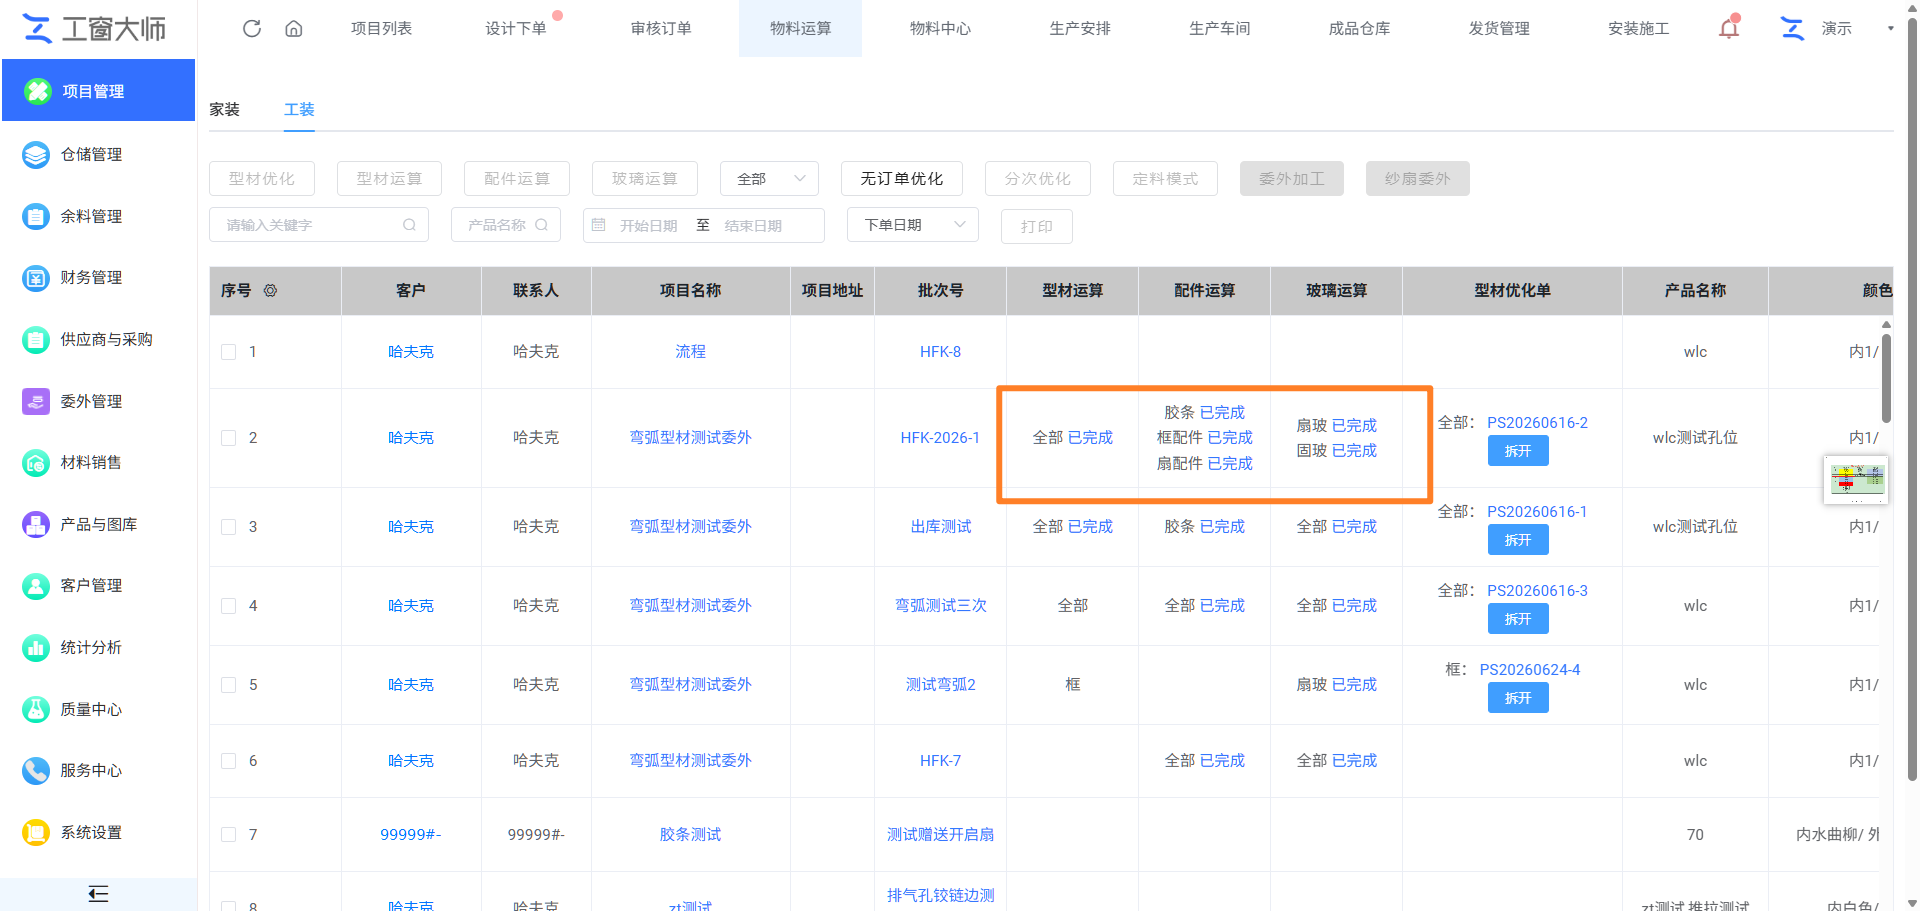This screenshot has height=911, width=1920.
Task: Open 服务中心 sidebar icon
Action: click(36, 771)
